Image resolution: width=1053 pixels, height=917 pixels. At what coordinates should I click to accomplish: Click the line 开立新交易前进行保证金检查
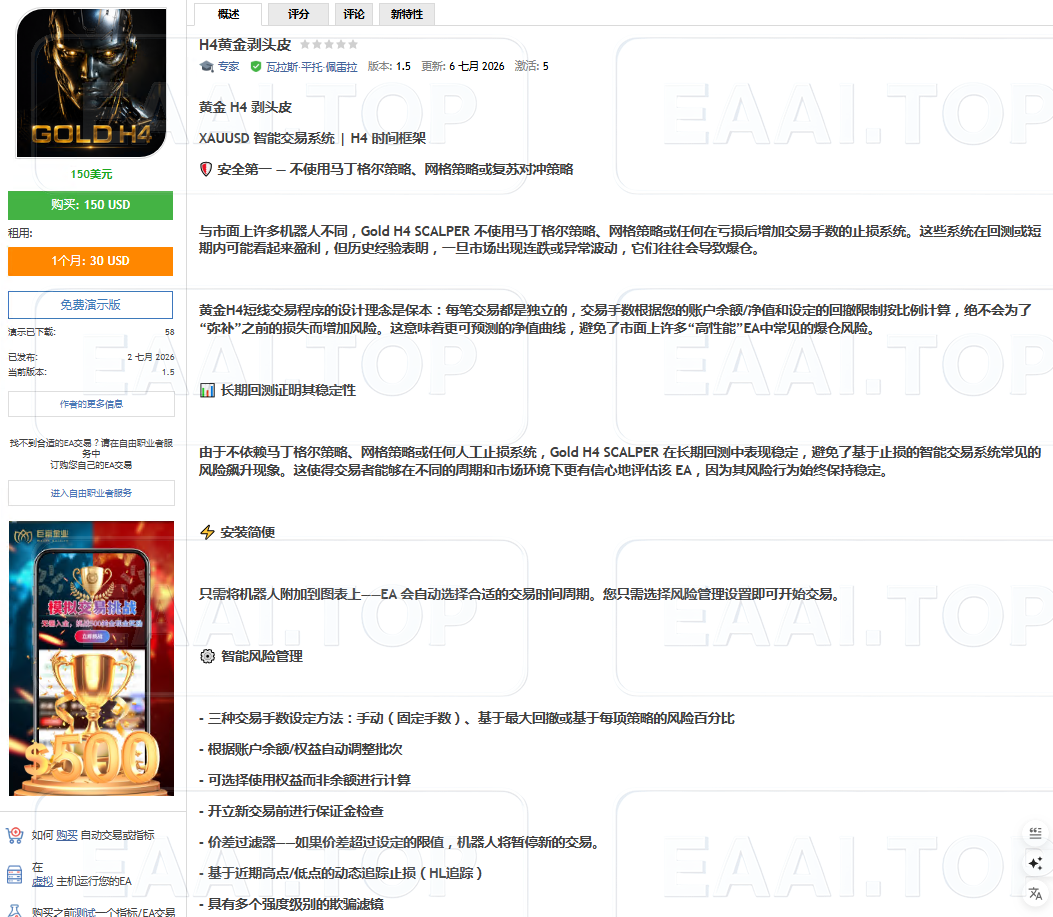(x=291, y=812)
